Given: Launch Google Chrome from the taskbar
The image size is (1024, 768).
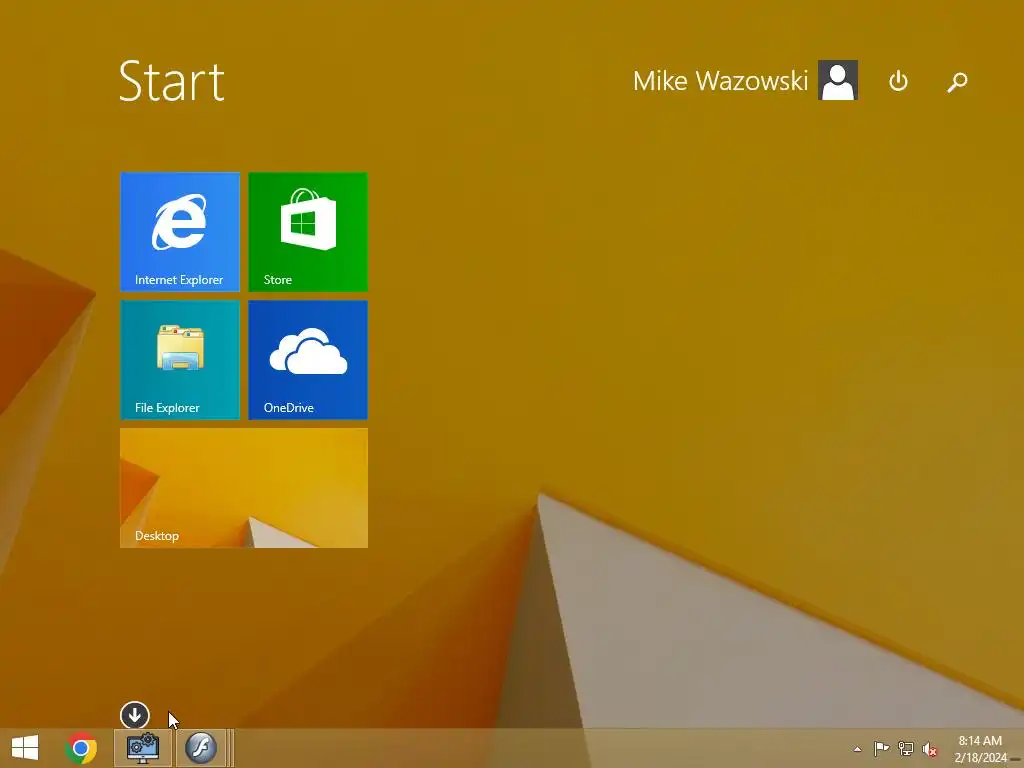Looking at the screenshot, I should click(x=81, y=748).
